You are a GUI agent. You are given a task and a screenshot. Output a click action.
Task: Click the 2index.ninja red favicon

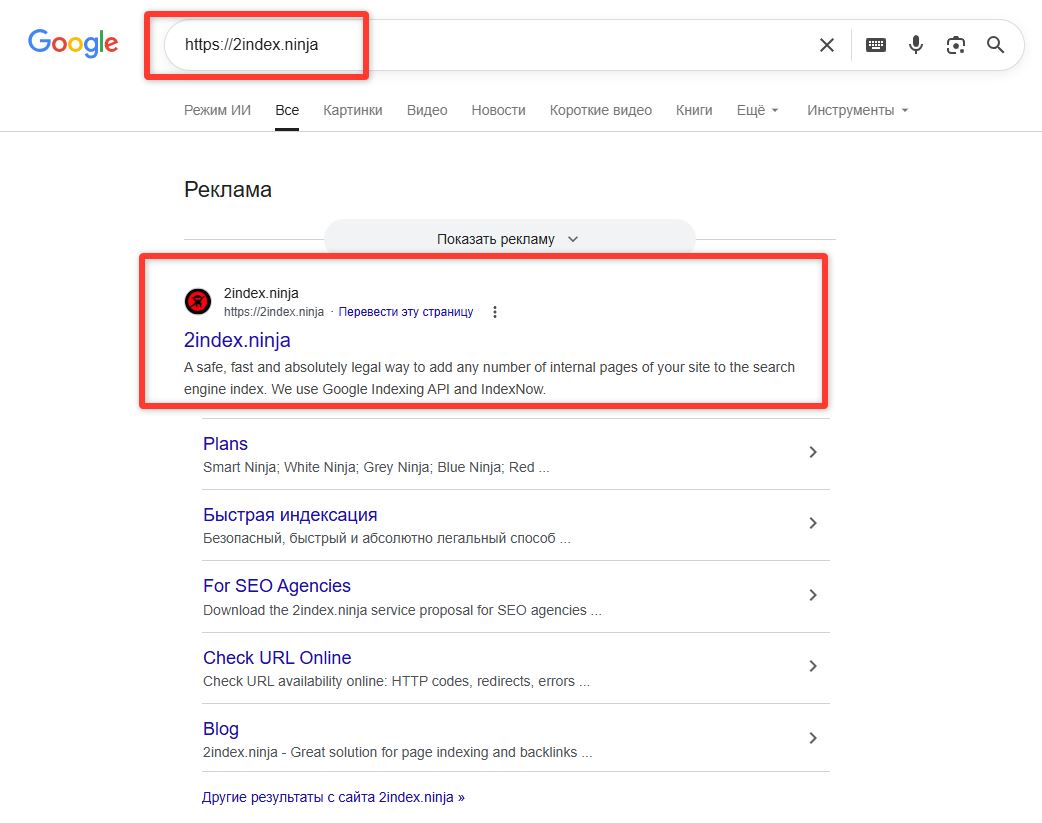click(198, 301)
